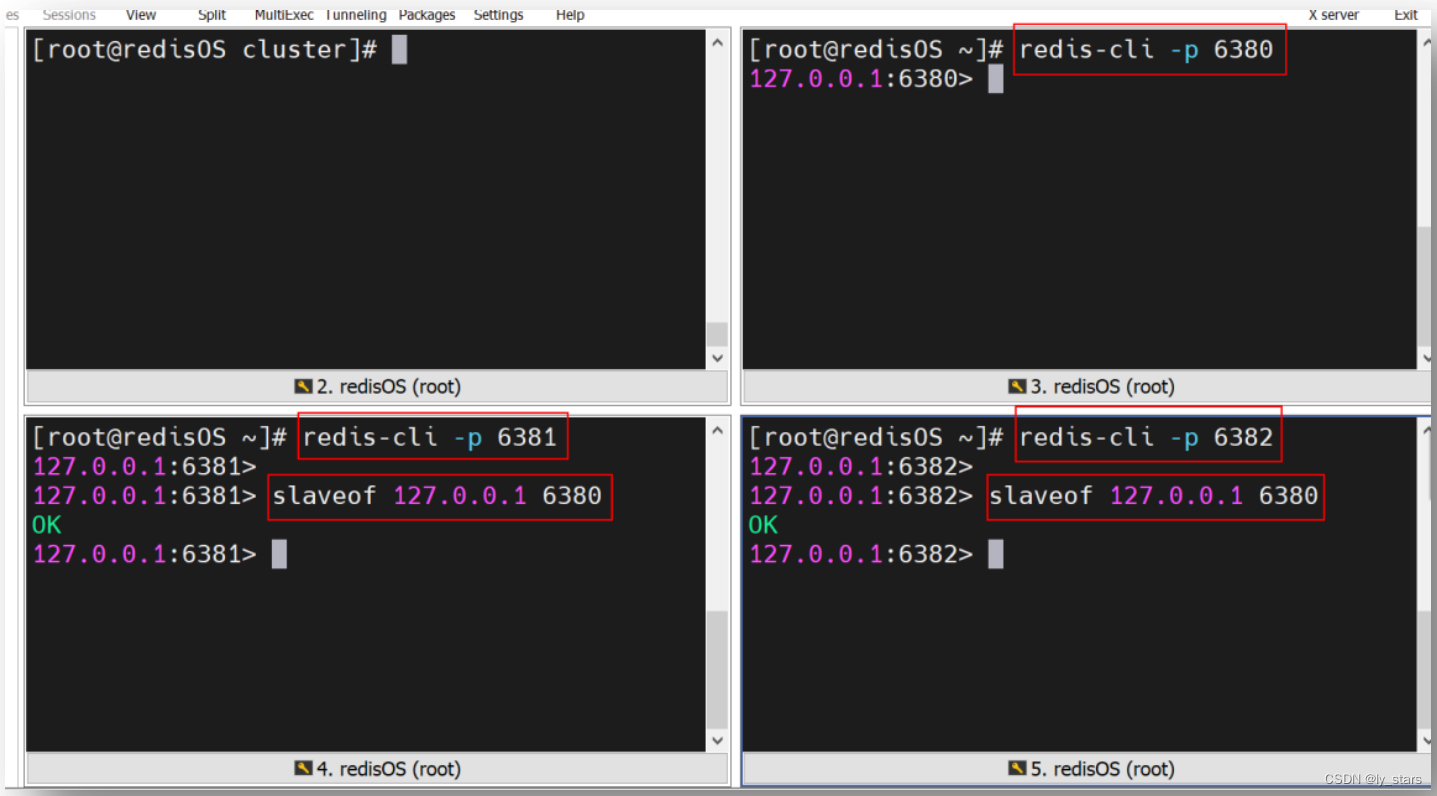This screenshot has height=796, width=1437.
Task: Click the last '127.0.0.1:6382>' prompt with cursor
Action: click(861, 554)
